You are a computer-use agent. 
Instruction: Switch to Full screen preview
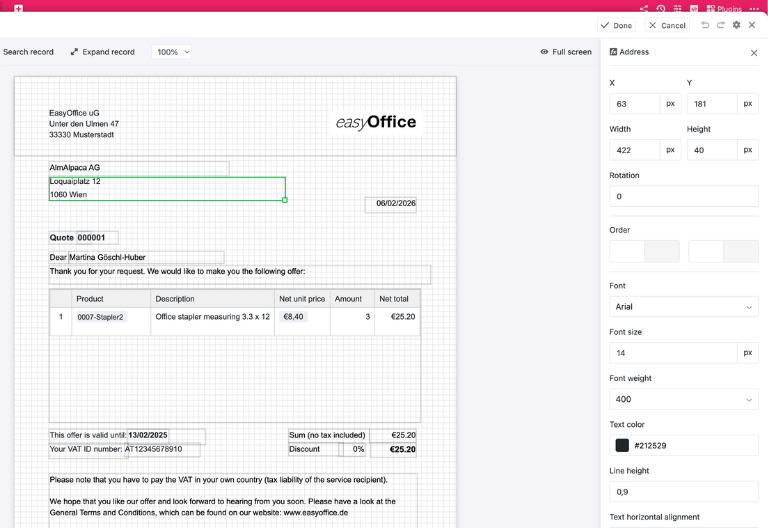point(566,52)
